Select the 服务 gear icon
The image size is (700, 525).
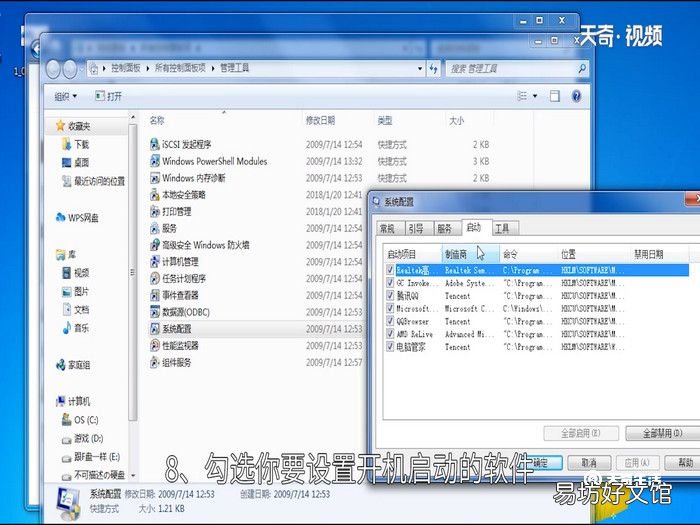(154, 228)
